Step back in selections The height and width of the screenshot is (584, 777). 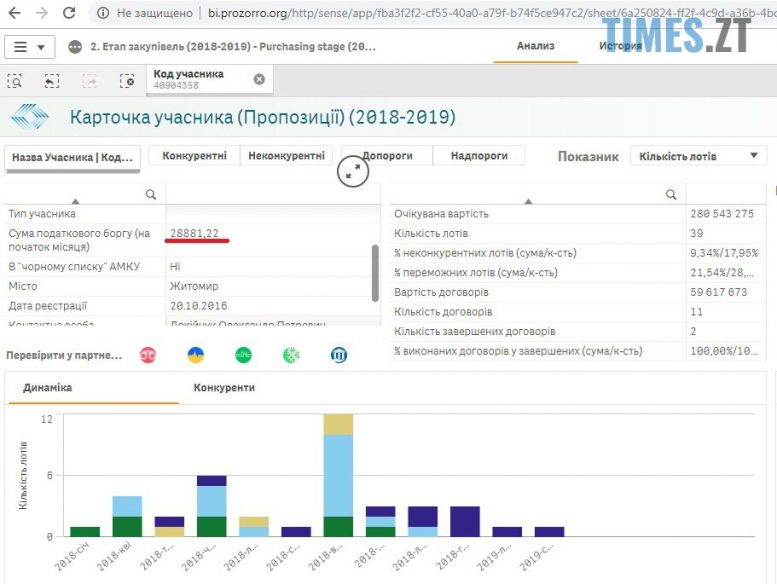coord(52,81)
